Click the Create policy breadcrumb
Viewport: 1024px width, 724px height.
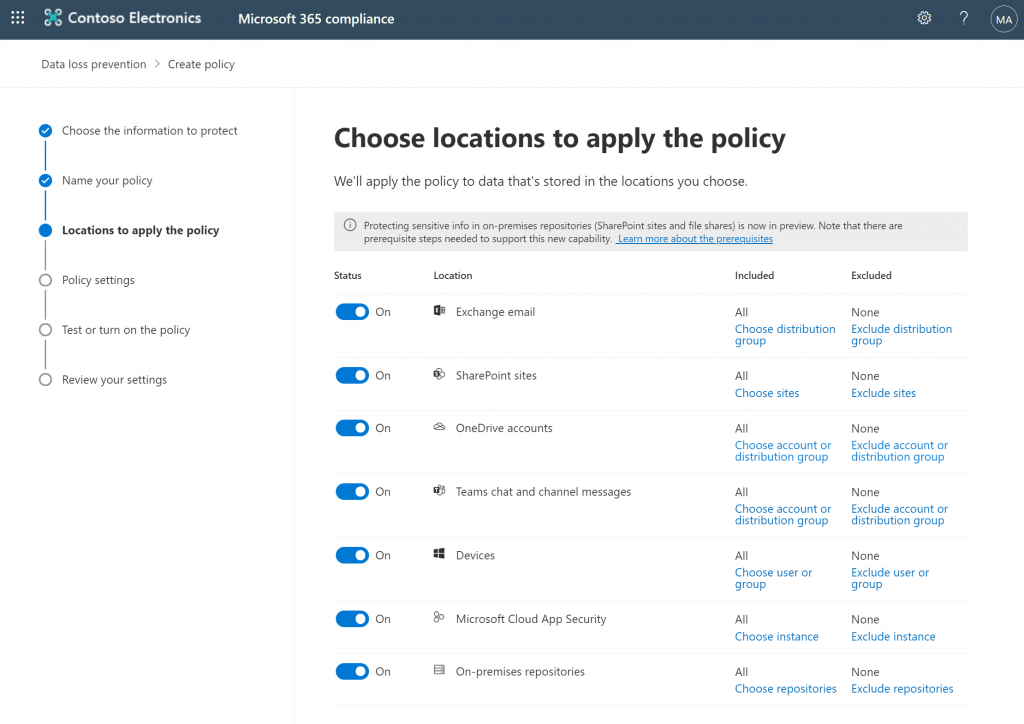[201, 64]
